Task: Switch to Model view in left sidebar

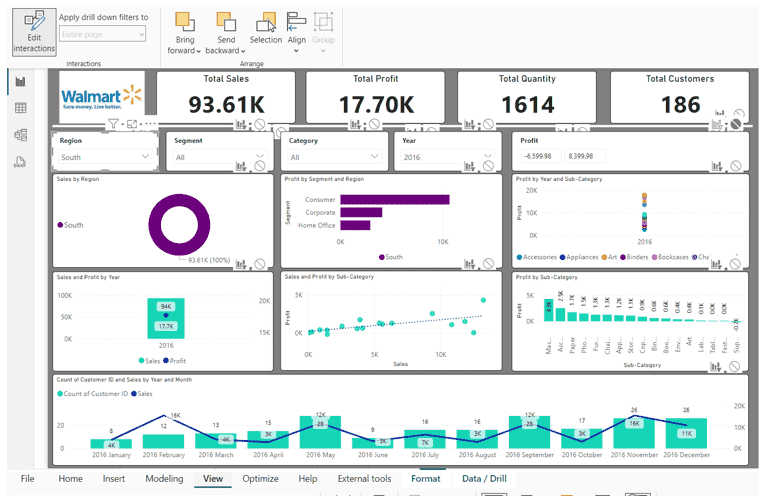Action: coord(20,135)
